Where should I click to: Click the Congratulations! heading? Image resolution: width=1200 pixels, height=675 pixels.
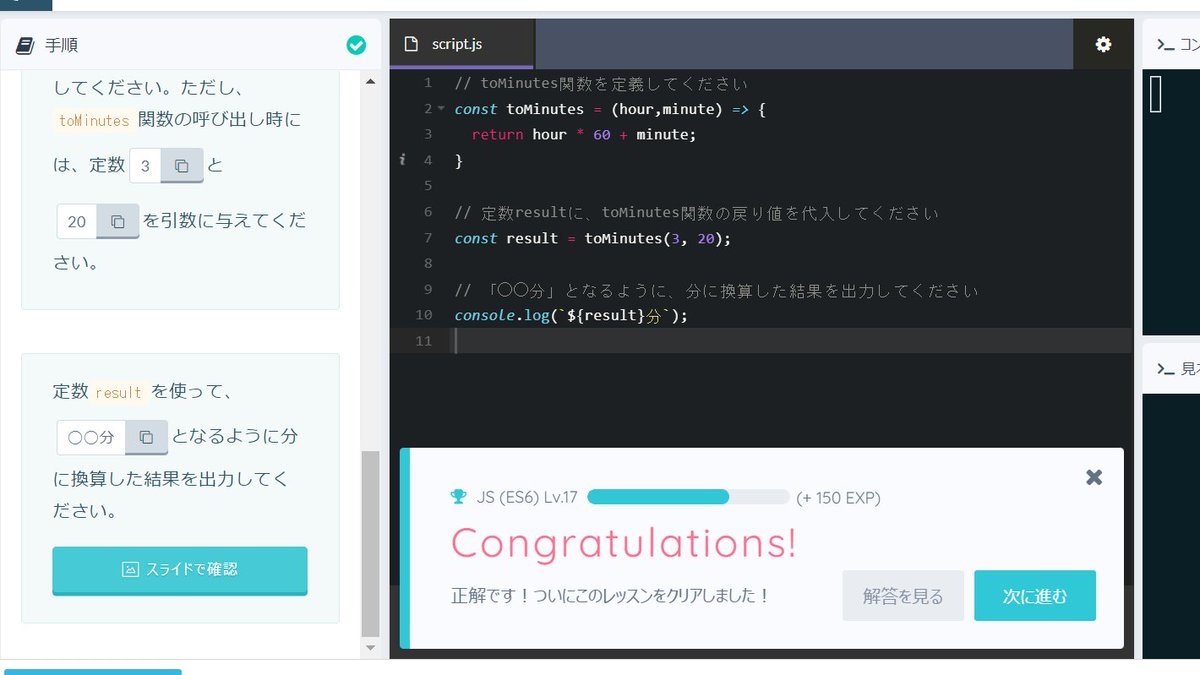(624, 543)
